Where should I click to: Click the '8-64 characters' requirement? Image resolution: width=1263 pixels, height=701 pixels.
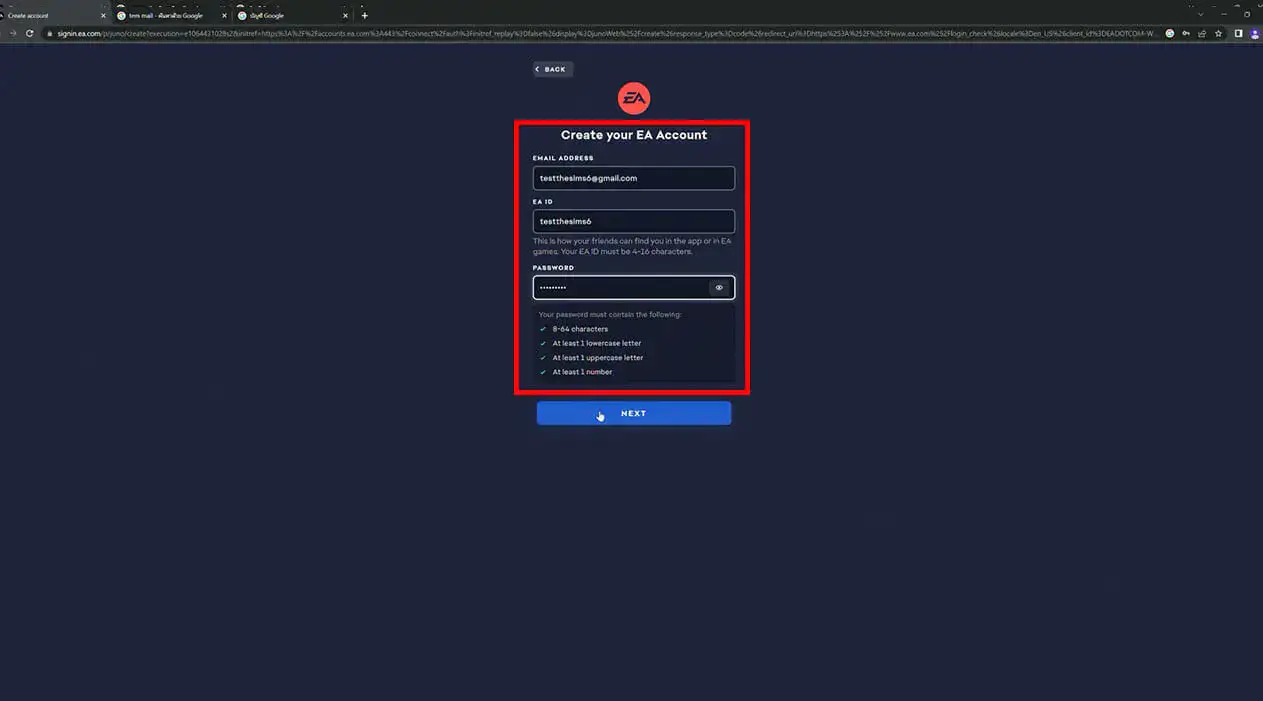coord(580,329)
